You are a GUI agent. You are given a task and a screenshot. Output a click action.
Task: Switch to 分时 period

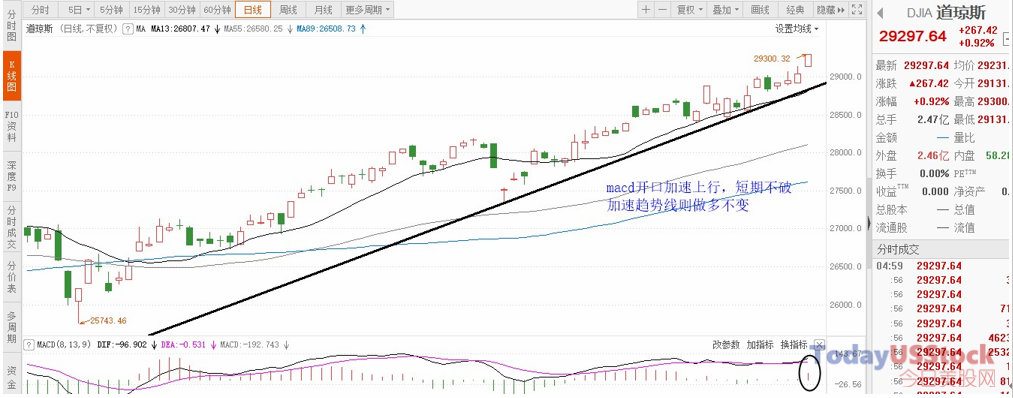(40, 10)
